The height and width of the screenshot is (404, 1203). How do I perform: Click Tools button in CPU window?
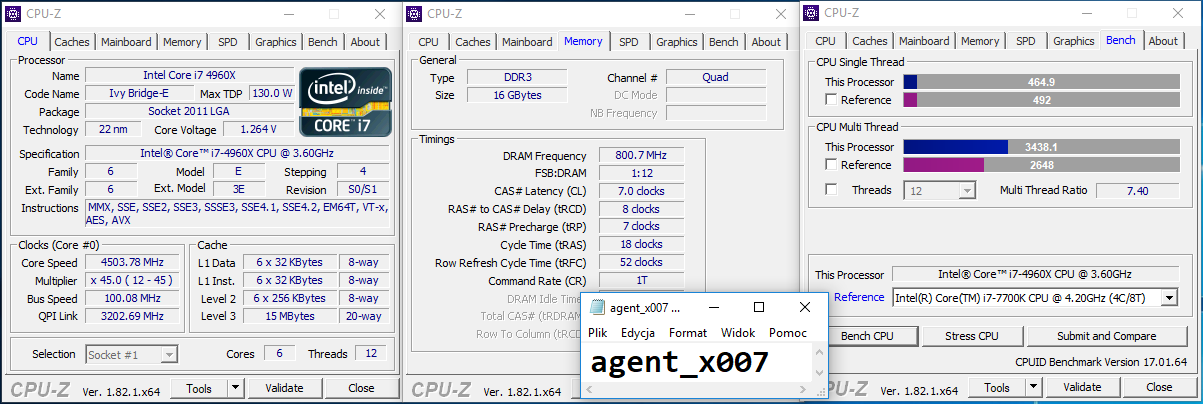(x=199, y=388)
